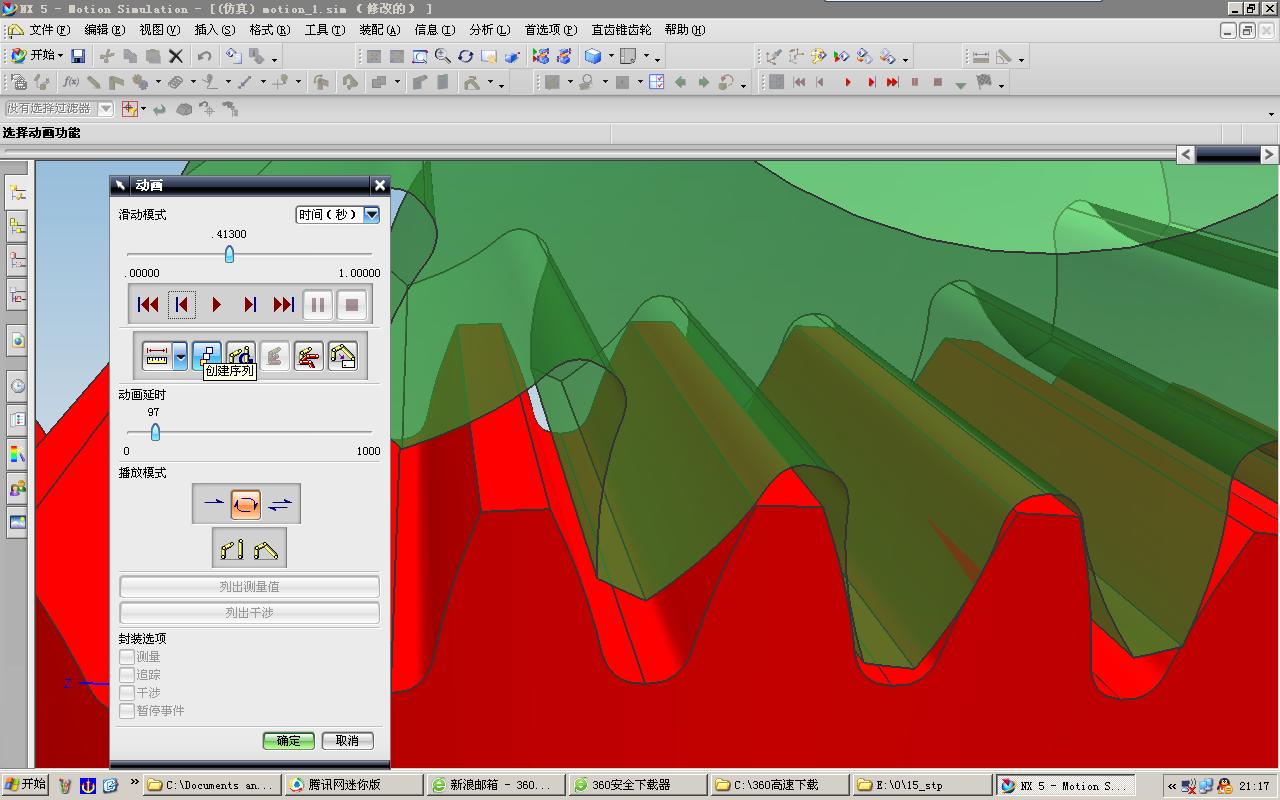
Task: Click the f(x) expressions icon
Action: click(x=70, y=82)
